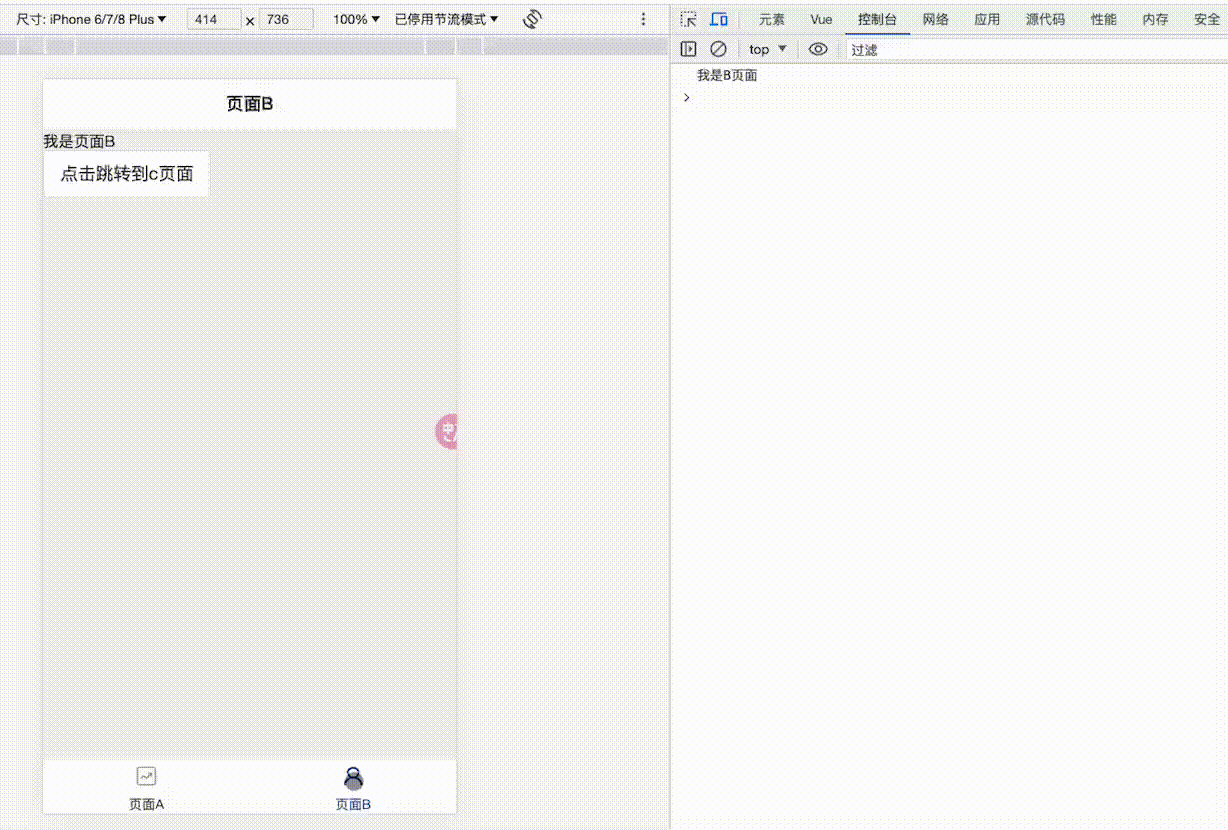The image size is (1228, 830).
Task: Open the 安全 tab
Action: click(1207, 19)
